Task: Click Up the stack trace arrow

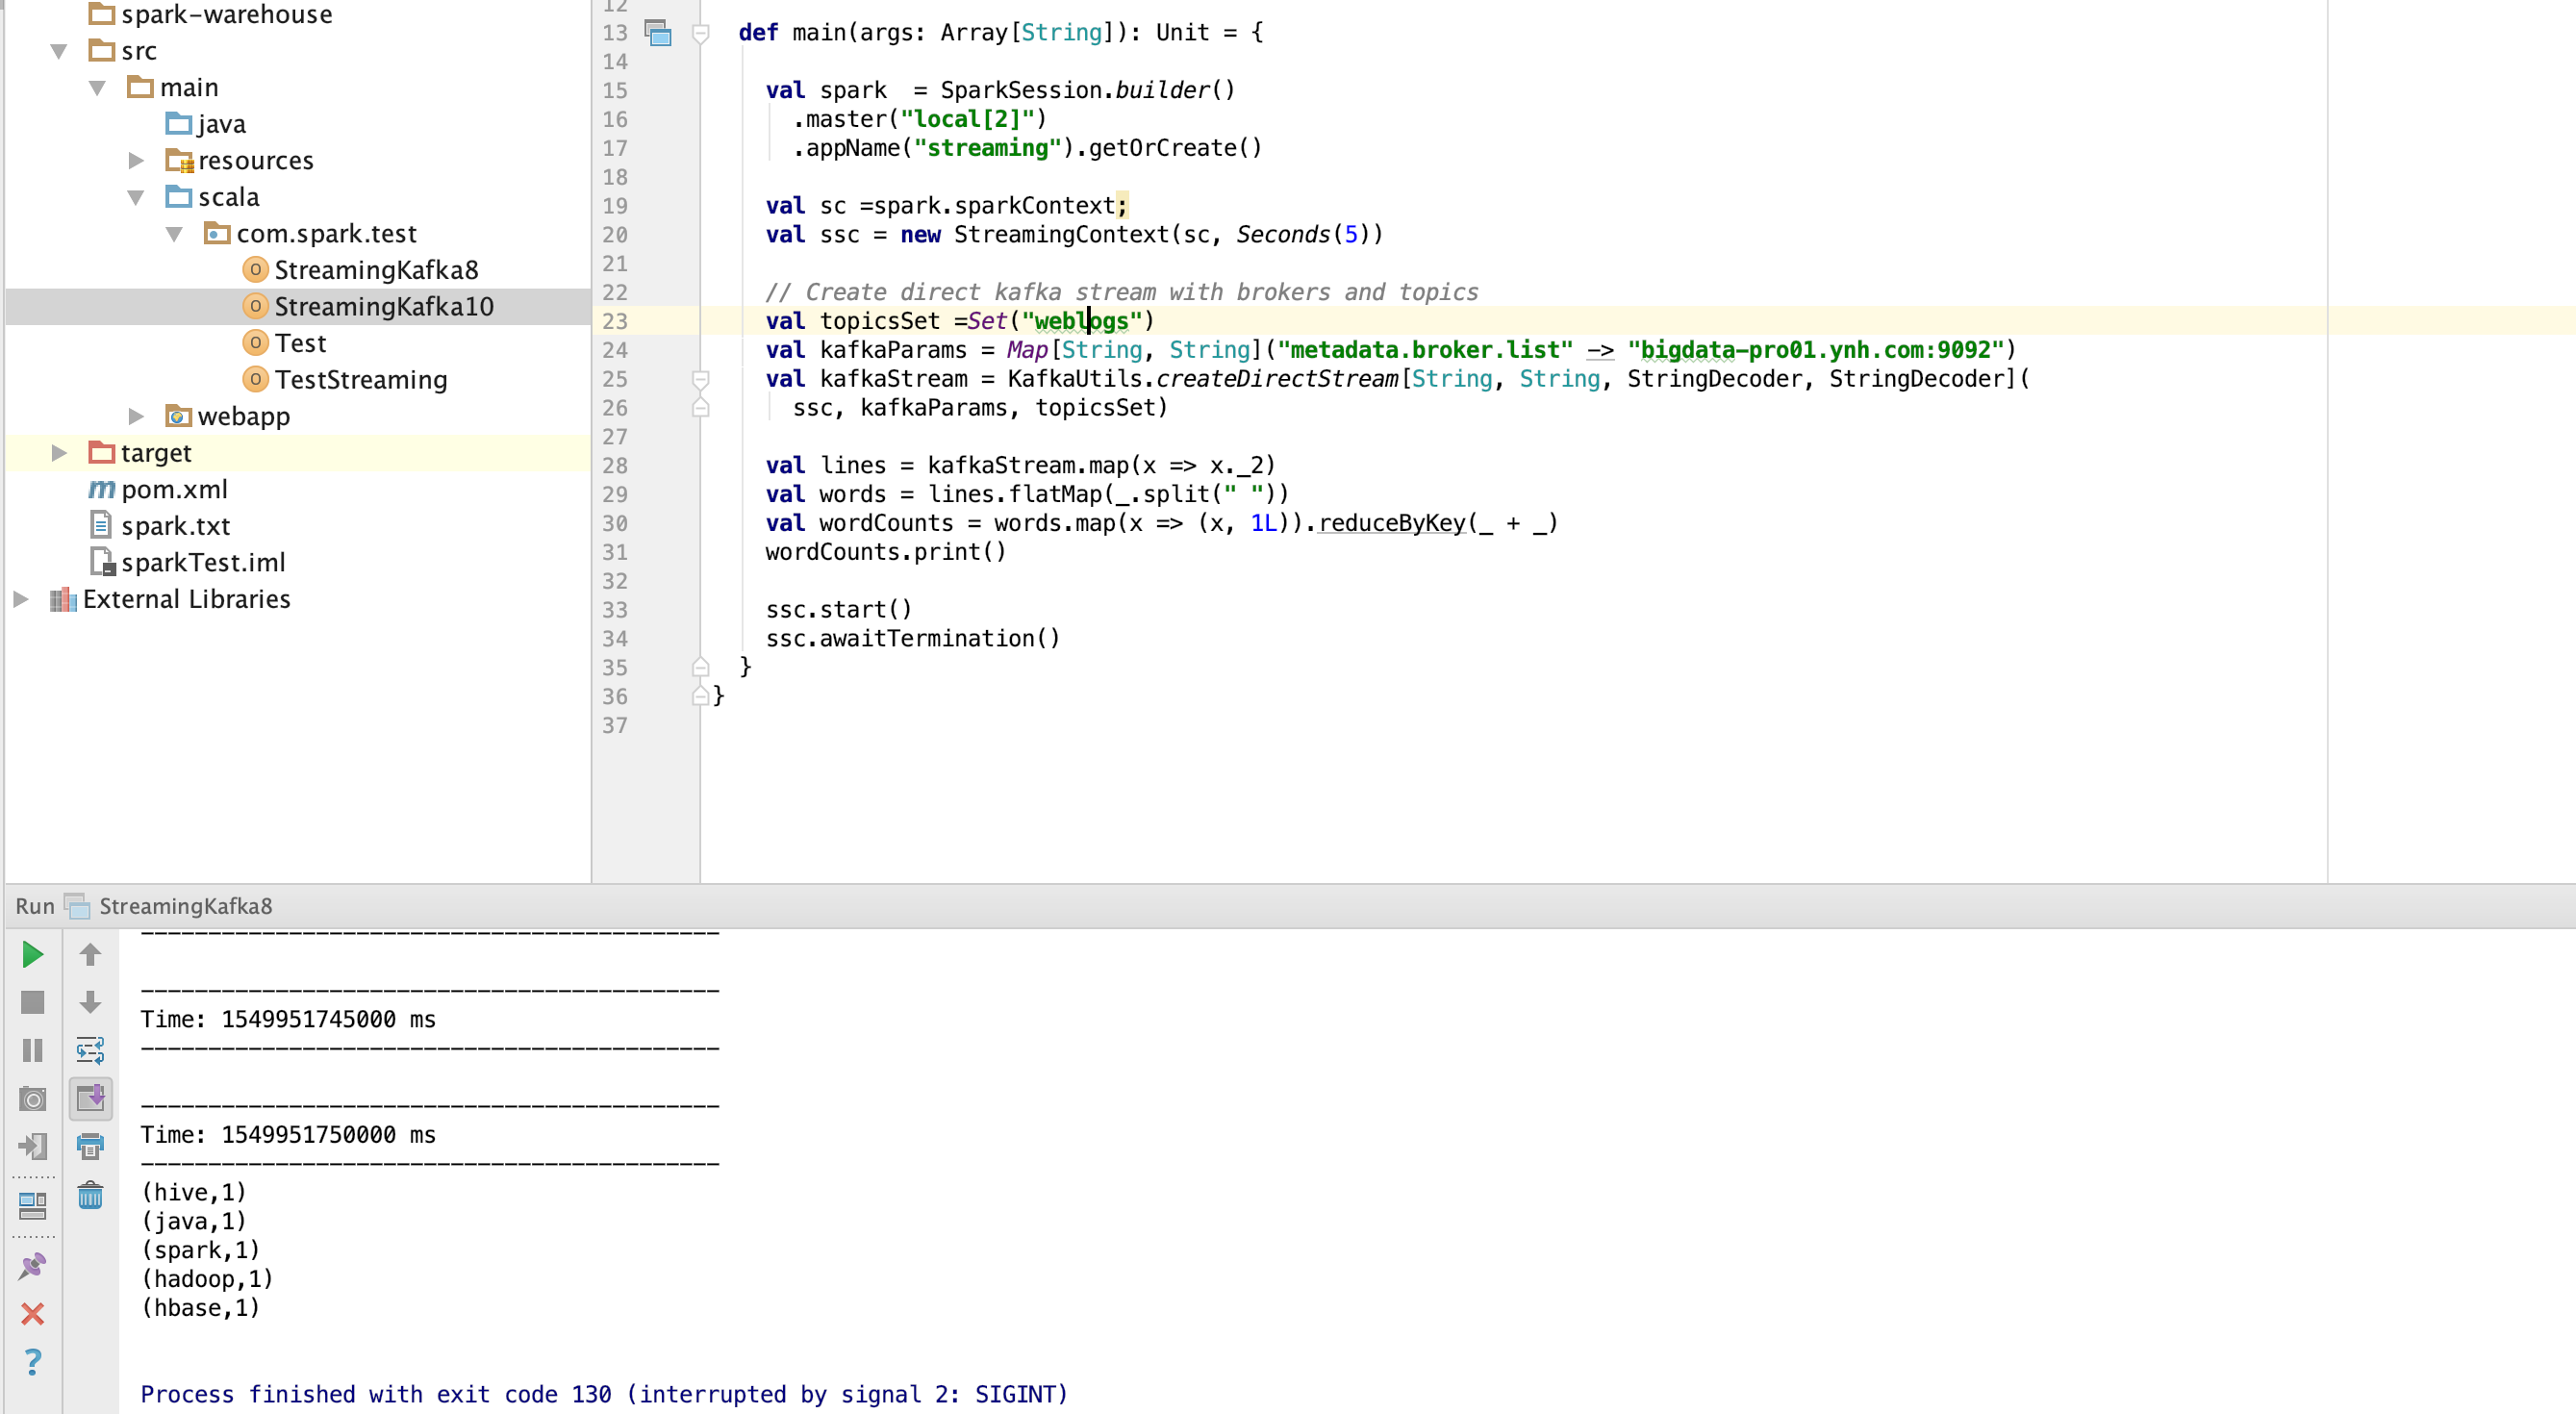Action: point(90,954)
